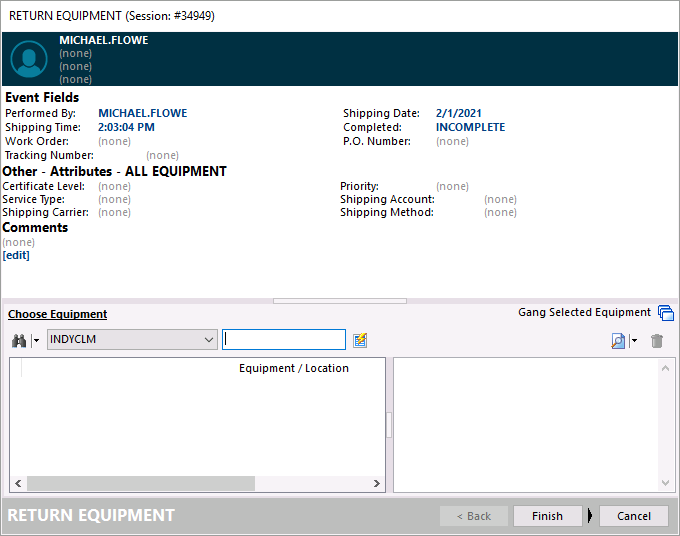This screenshot has height=536, width=680.
Task: Click the Equipment / Location column header
Action: click(293, 368)
